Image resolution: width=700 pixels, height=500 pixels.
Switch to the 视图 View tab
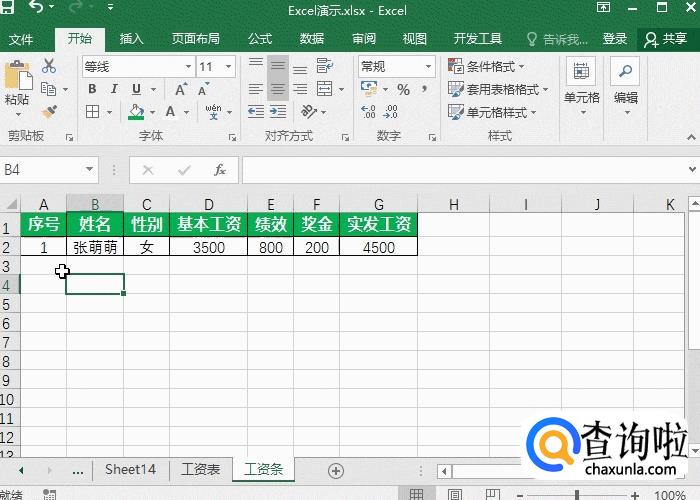(x=415, y=39)
